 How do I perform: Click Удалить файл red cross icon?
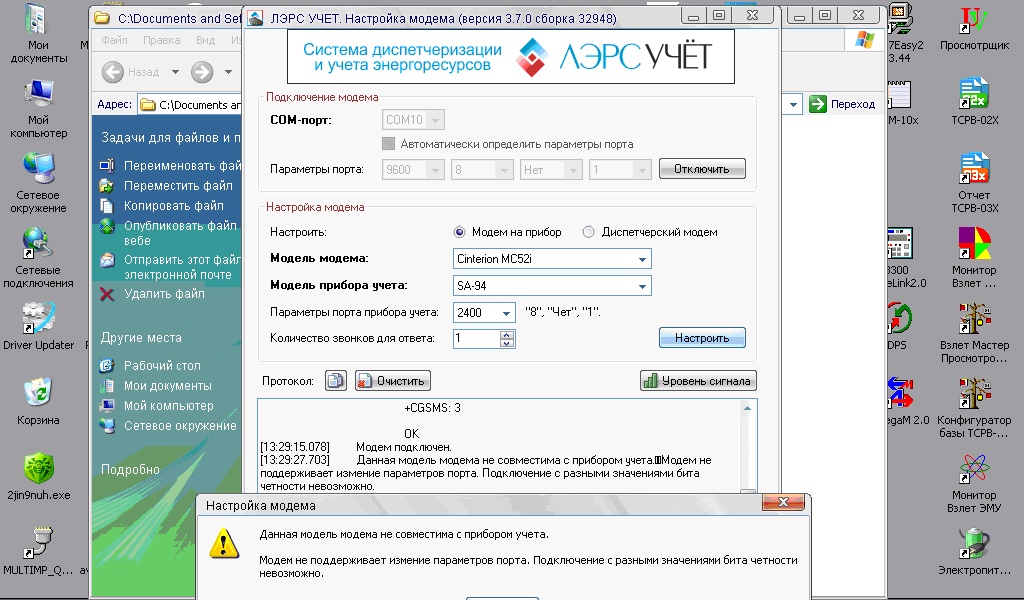tap(107, 294)
